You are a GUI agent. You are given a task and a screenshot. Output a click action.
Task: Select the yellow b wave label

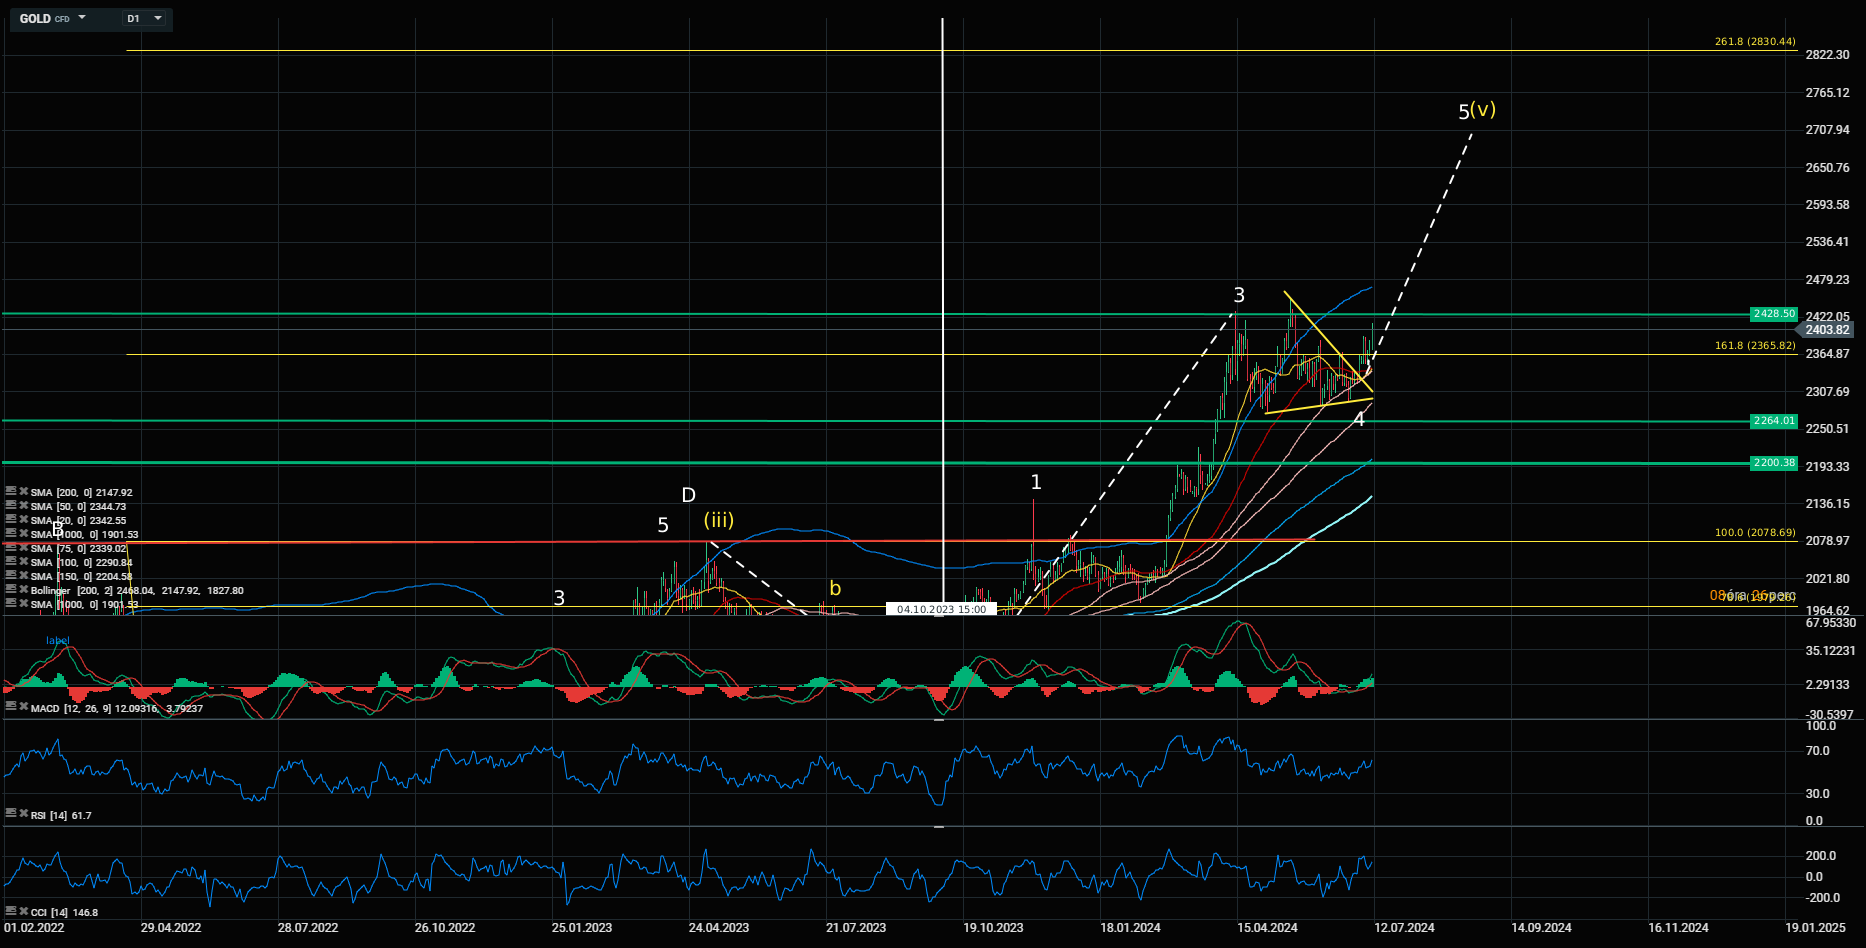pyautogui.click(x=835, y=588)
